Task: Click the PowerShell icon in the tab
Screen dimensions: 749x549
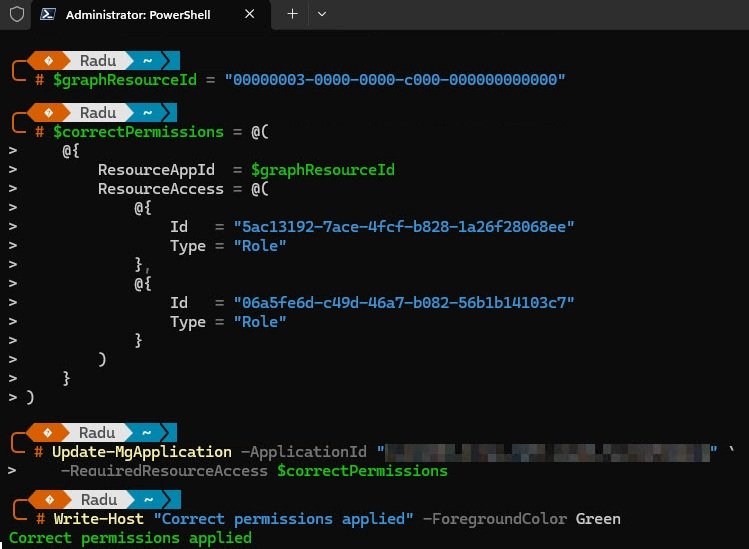Action: click(48, 15)
